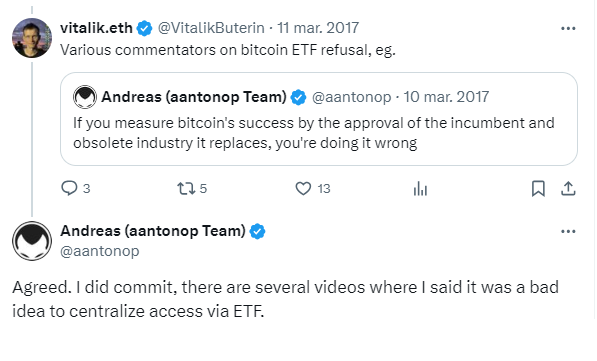Click the @aantonop handle under reply author
Image resolution: width=597 pixels, height=361 pixels.
point(100,251)
